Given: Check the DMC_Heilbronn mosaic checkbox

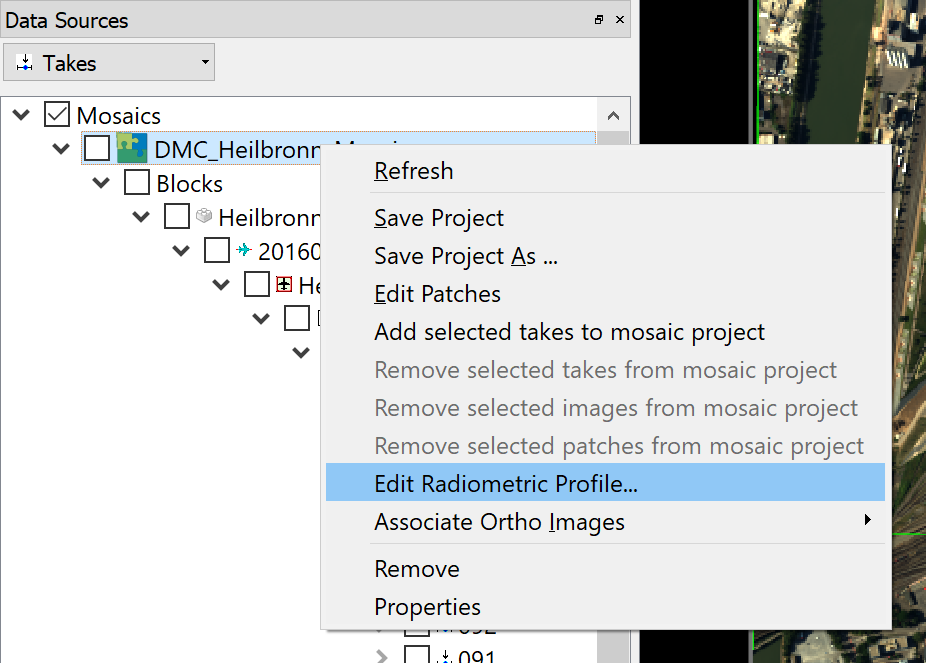Looking at the screenshot, I should [x=97, y=149].
